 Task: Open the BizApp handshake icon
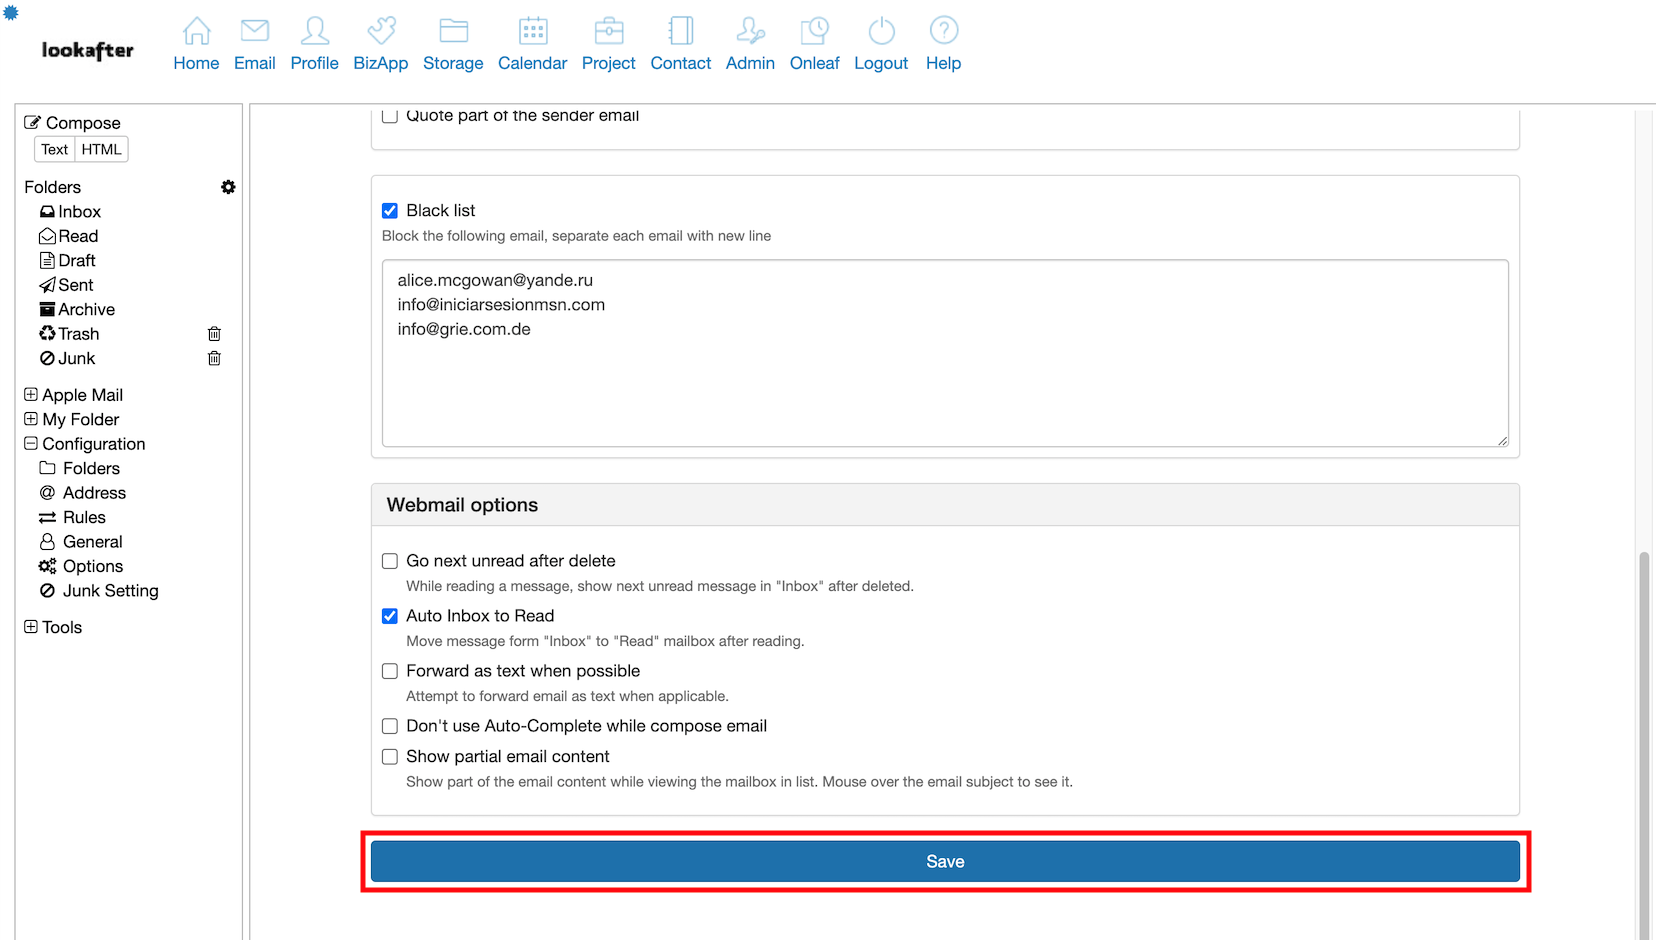tap(381, 31)
